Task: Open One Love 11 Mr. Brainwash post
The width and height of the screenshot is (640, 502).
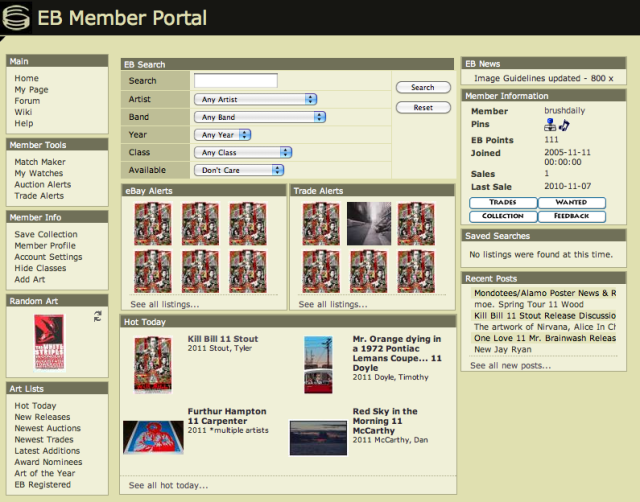Action: 545,338
